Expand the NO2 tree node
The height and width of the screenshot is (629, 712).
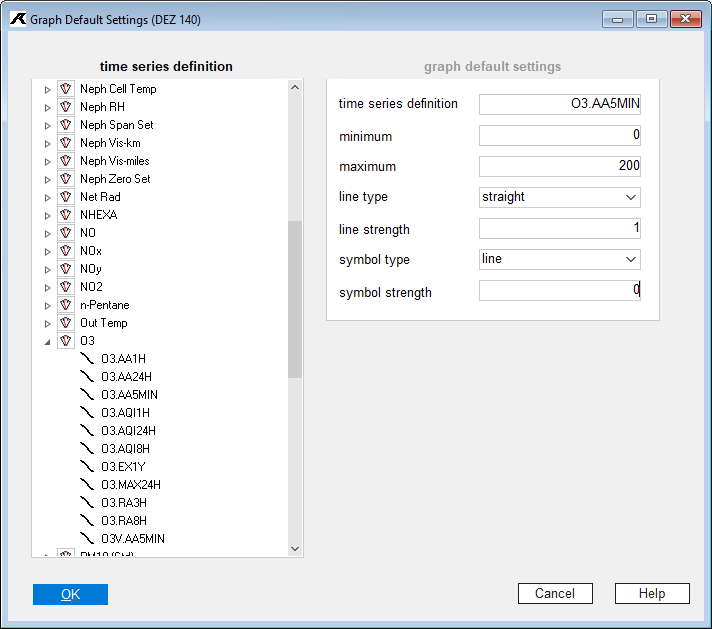tap(47, 287)
